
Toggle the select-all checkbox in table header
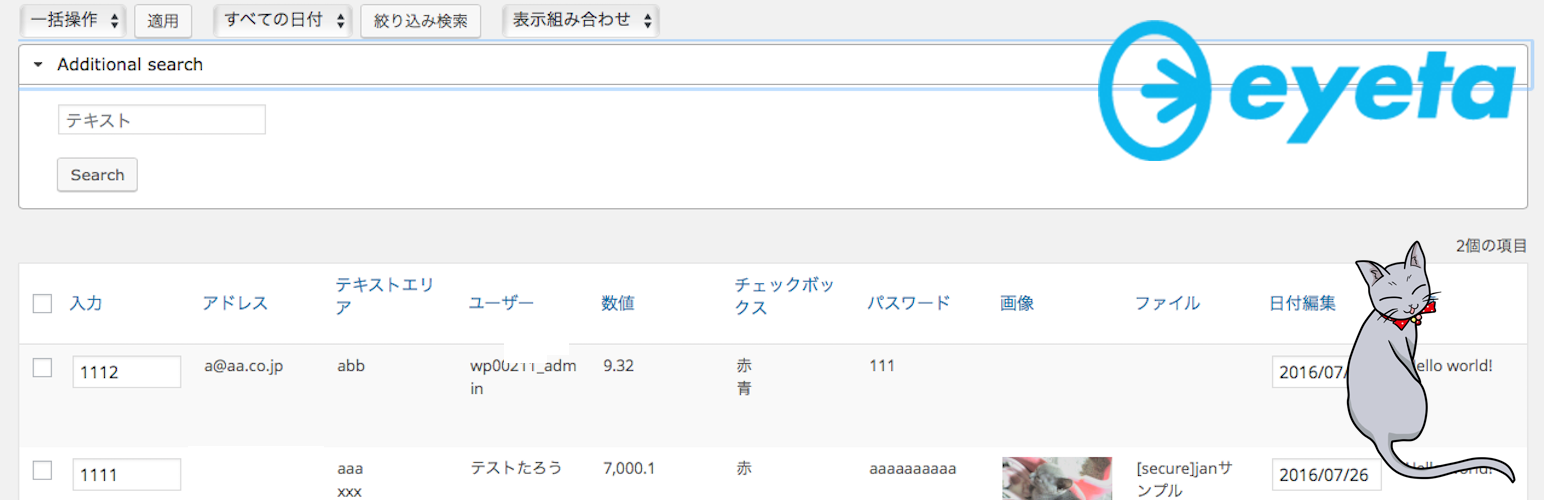42,304
